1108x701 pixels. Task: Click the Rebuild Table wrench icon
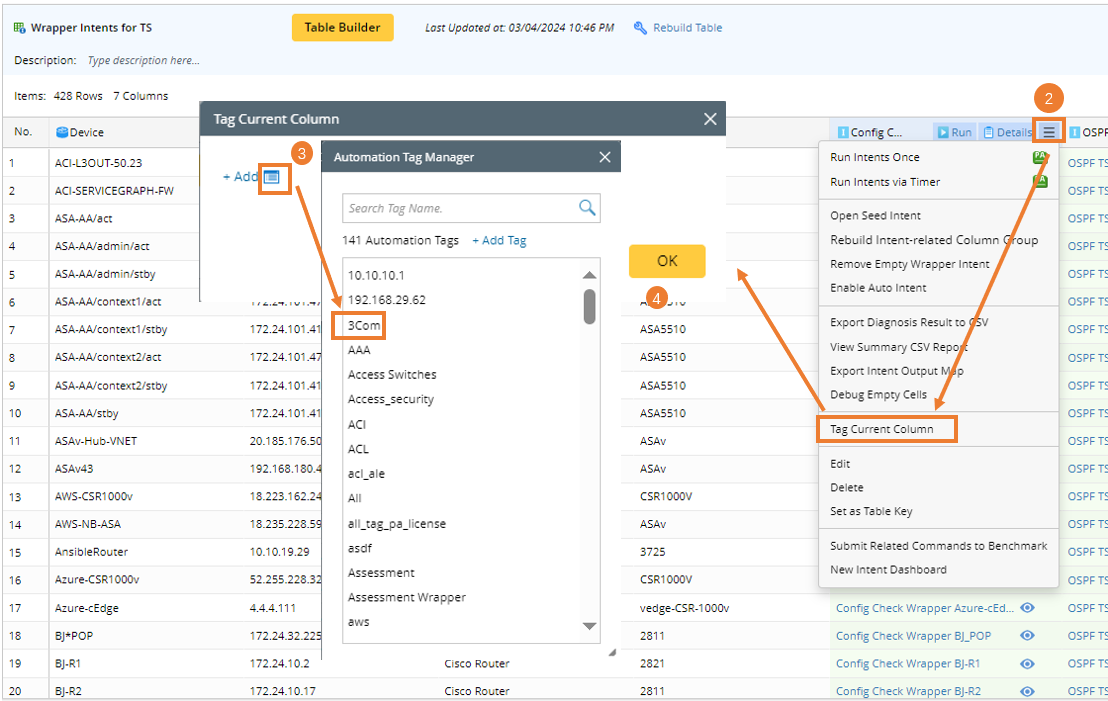640,28
